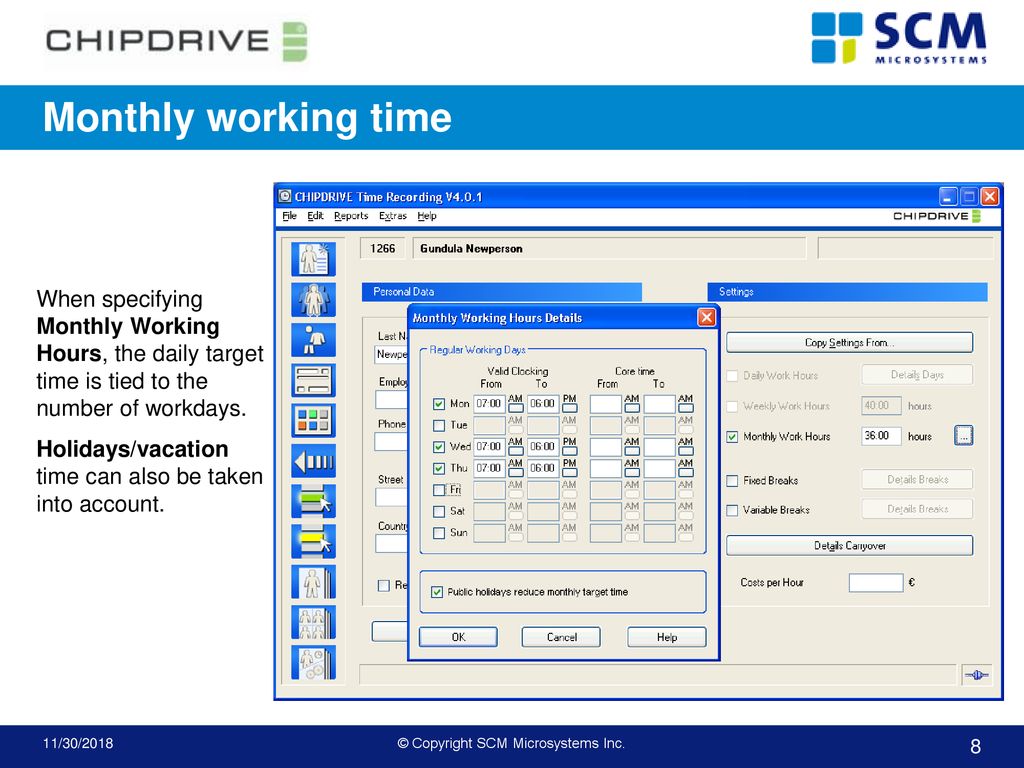Click the person with clock and gears icon
This screenshot has width=1024, height=768.
pyautogui.click(x=313, y=662)
